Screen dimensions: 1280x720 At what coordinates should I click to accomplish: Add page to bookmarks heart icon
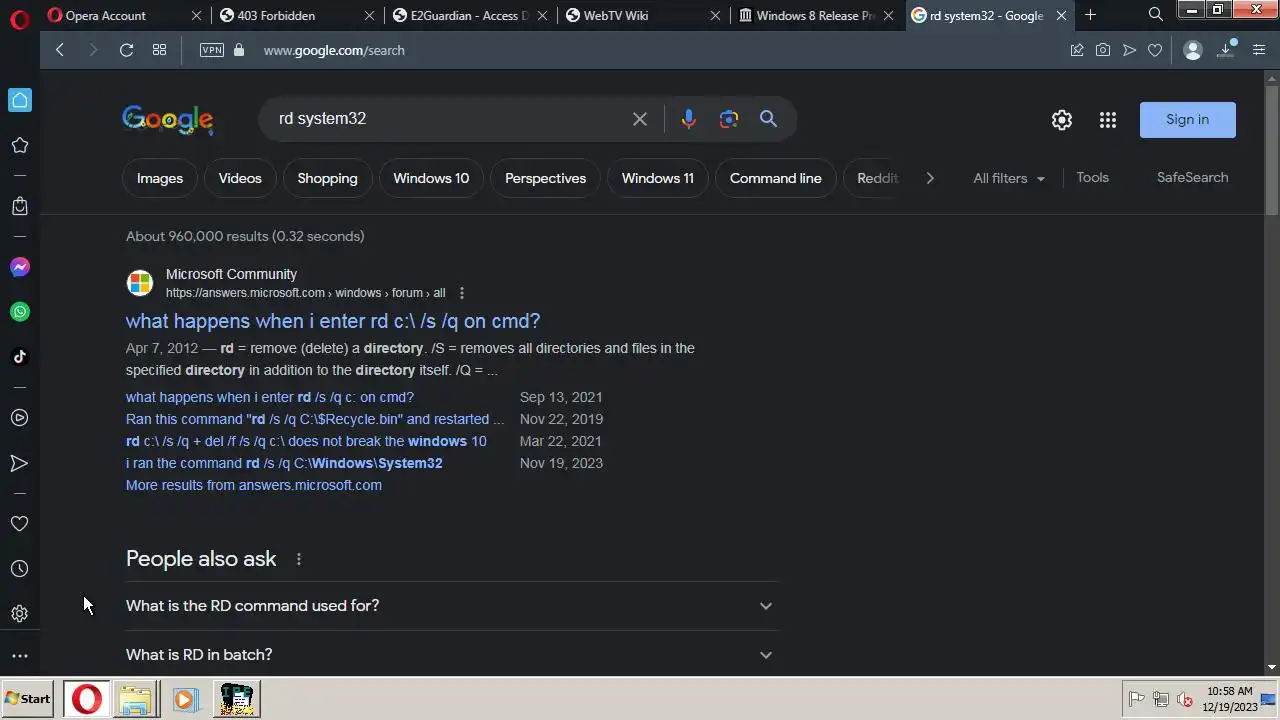click(1155, 50)
